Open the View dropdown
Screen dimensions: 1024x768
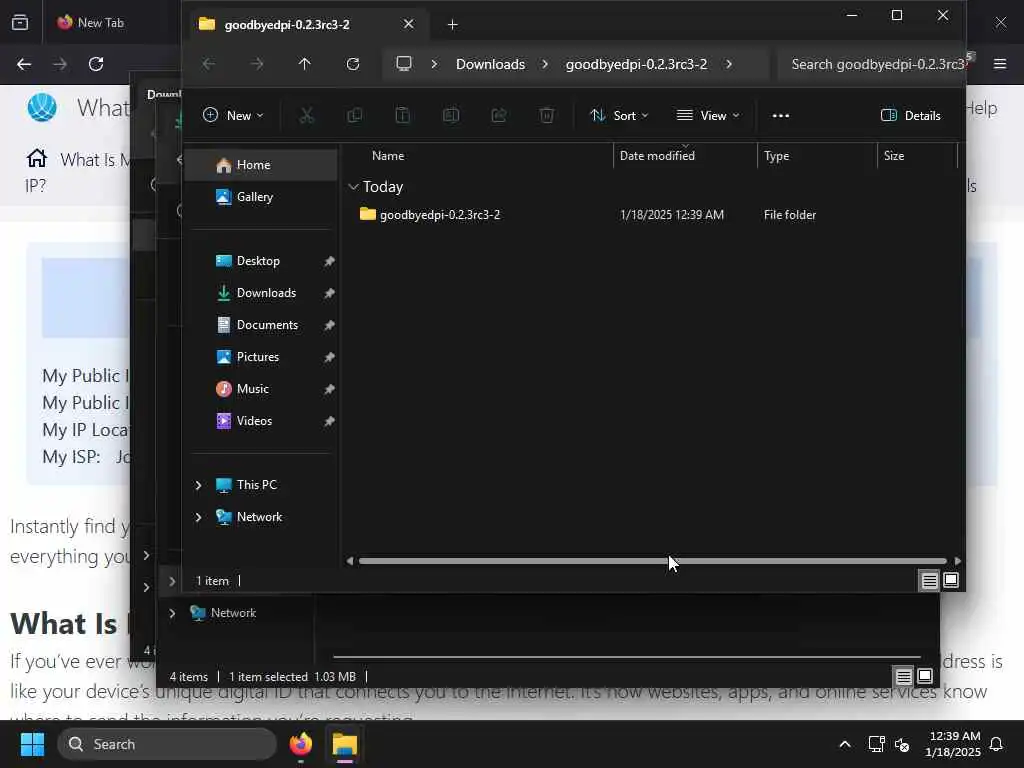pyautogui.click(x=708, y=116)
